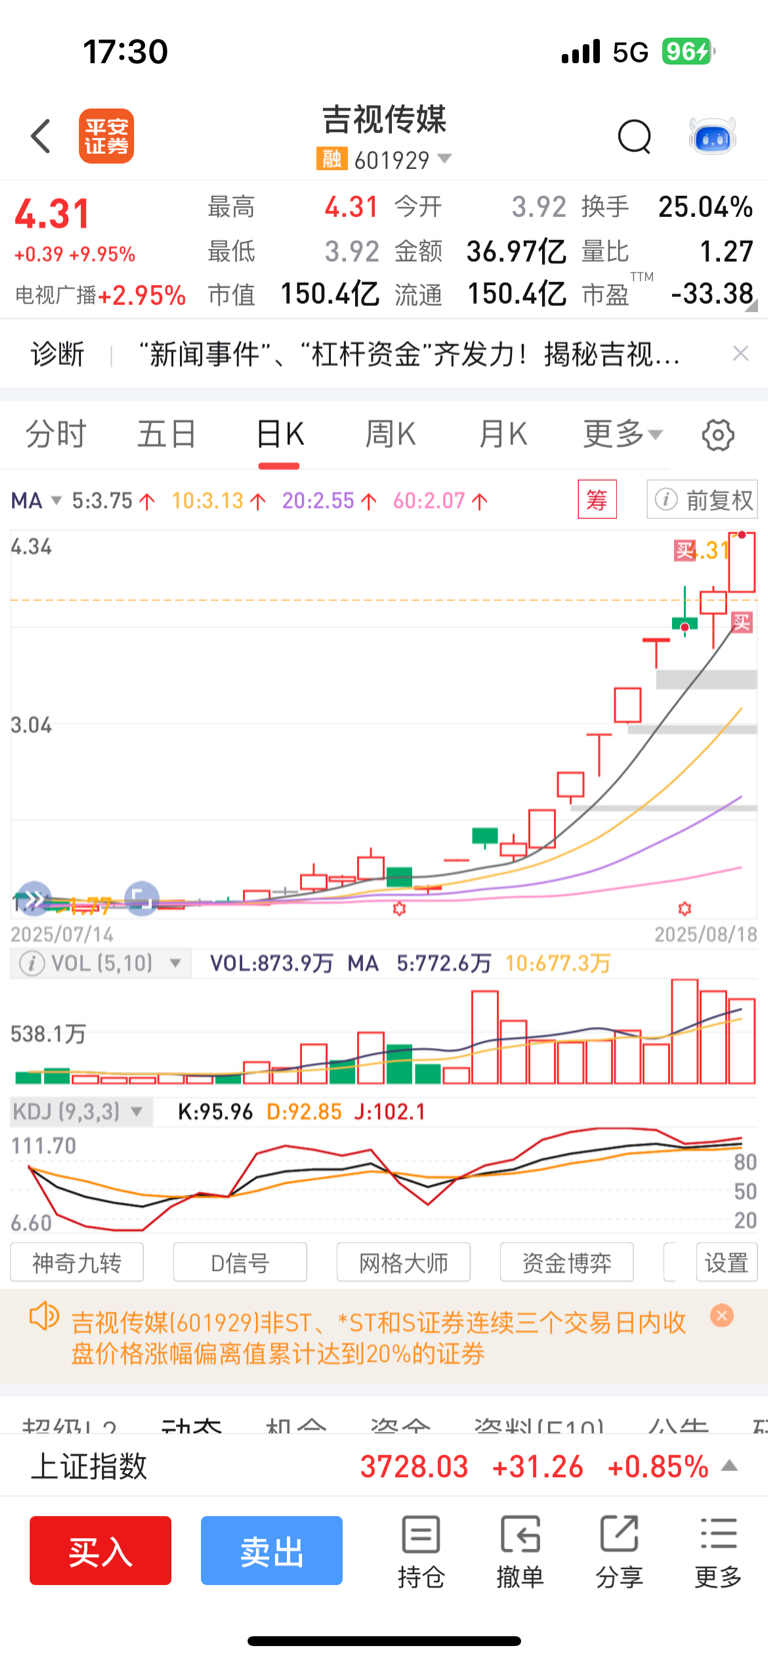
Task: Tap the 筹 chip distribution icon
Action: coord(597,499)
